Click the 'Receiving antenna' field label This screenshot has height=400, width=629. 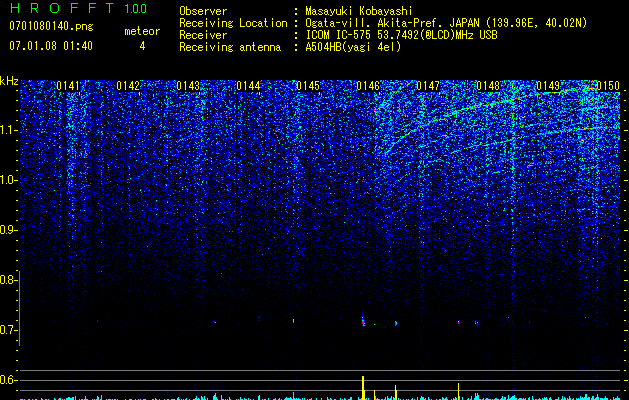(230, 47)
